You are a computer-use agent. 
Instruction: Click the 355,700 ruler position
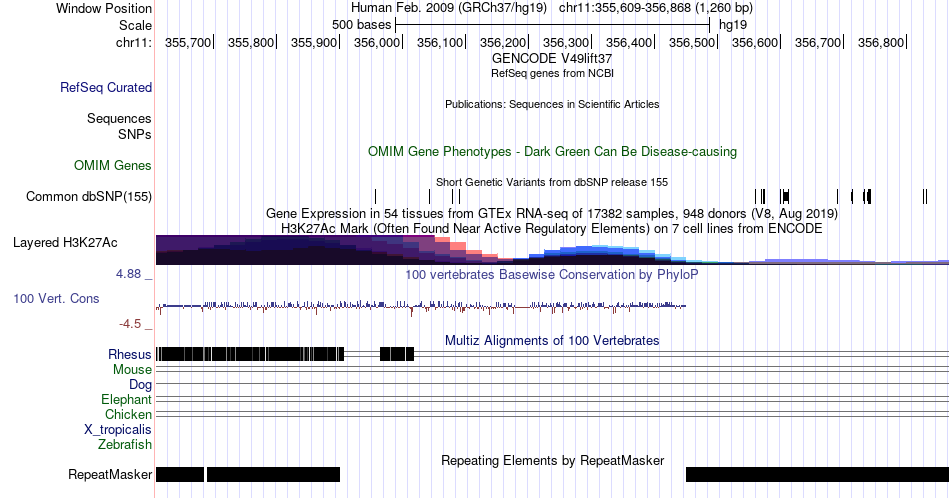188,42
